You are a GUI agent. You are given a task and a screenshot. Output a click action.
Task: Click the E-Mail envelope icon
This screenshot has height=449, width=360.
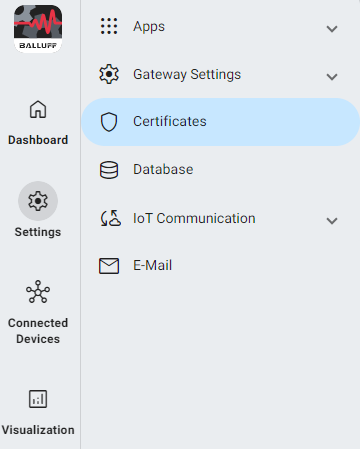coord(109,266)
